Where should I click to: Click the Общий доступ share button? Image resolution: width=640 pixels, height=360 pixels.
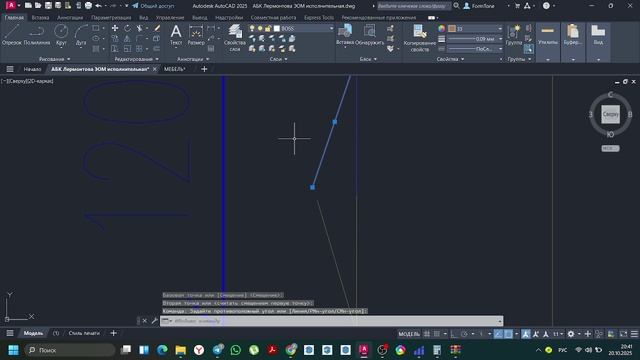tap(153, 6)
